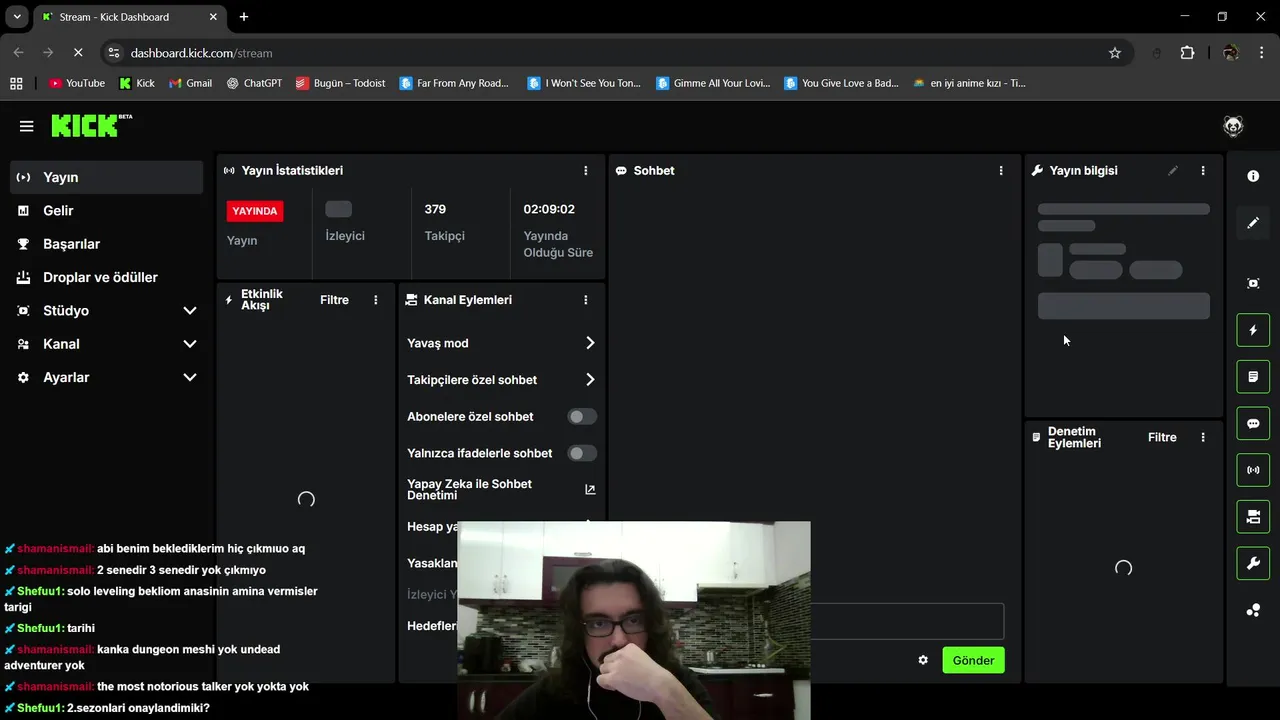Go to Gelir in the left navigation
The image size is (1280, 720).
point(107,210)
